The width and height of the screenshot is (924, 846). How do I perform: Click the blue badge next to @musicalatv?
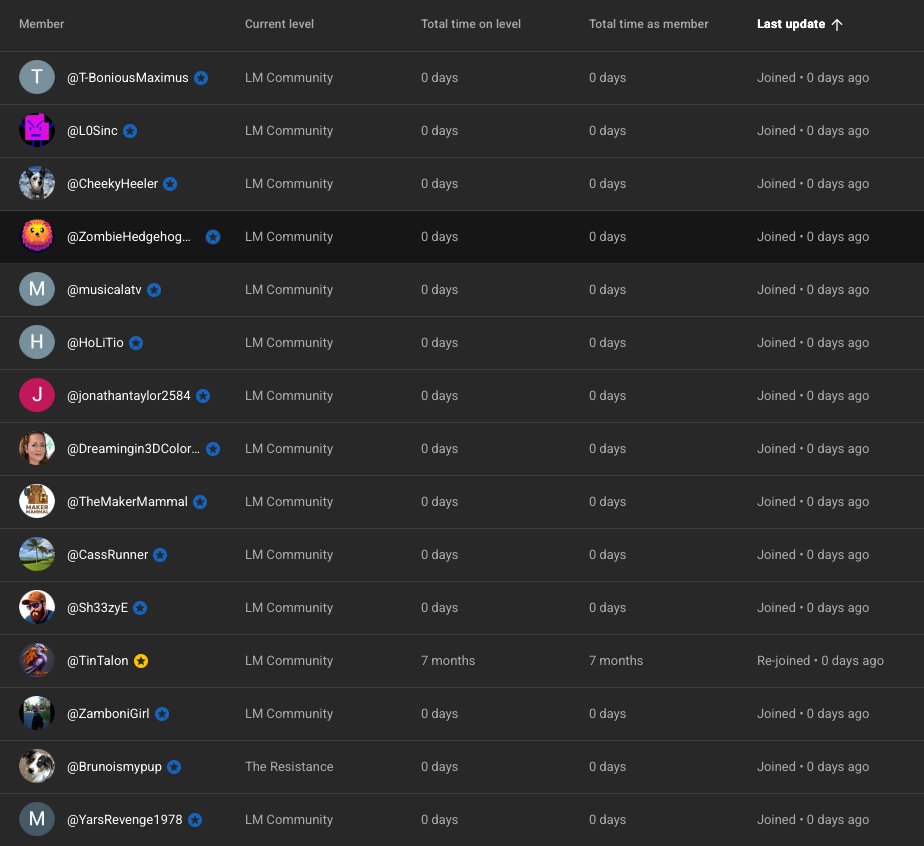(x=154, y=290)
